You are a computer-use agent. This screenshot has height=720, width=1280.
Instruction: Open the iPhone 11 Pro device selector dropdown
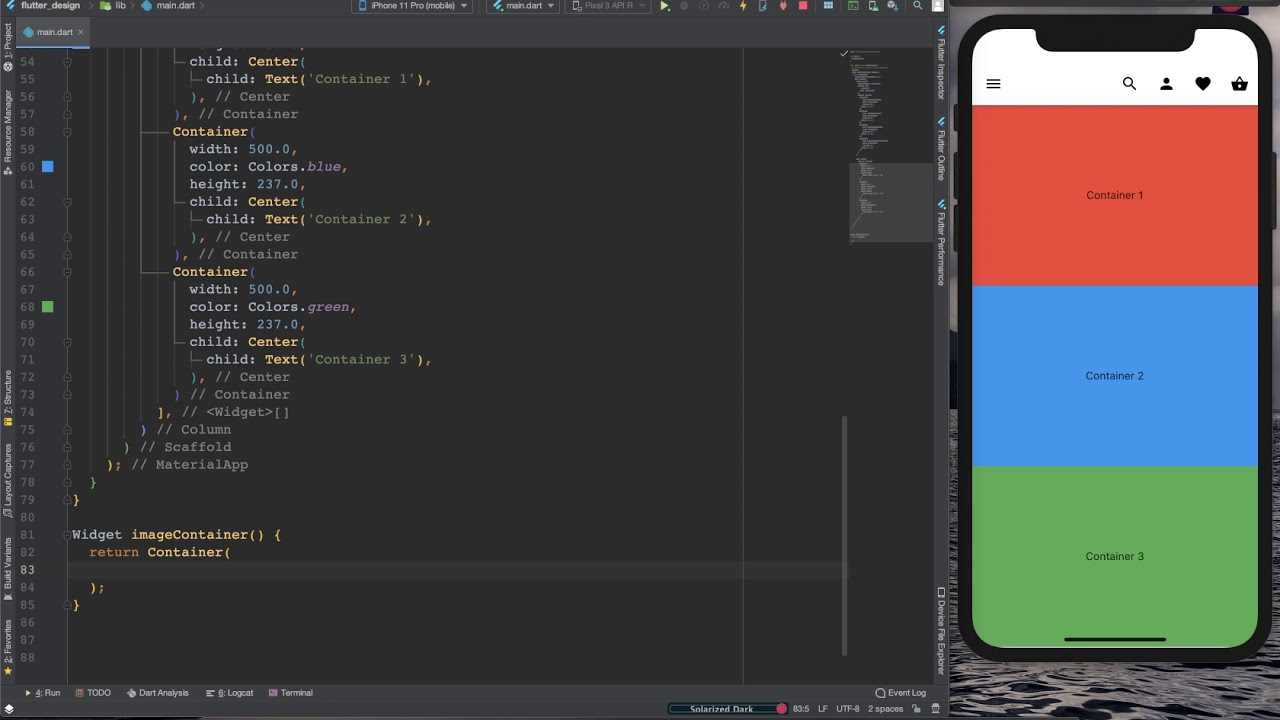coord(412,6)
